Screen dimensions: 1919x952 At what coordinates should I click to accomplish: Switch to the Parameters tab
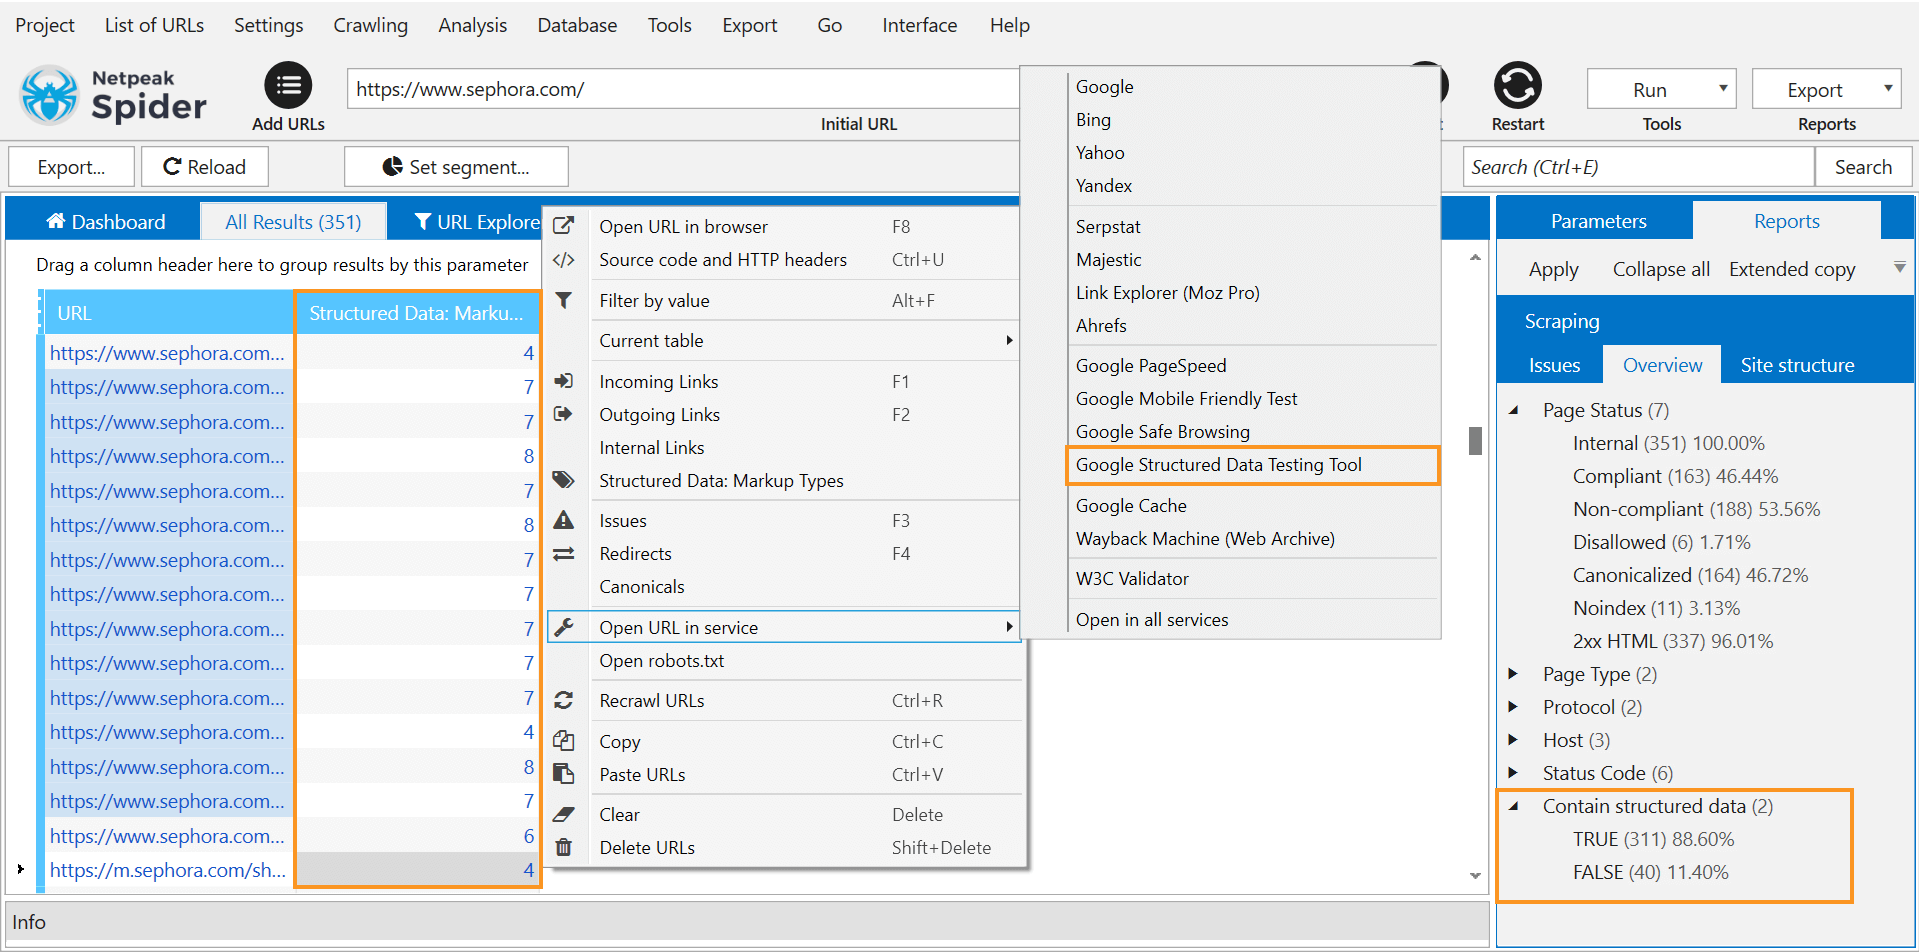(x=1598, y=221)
